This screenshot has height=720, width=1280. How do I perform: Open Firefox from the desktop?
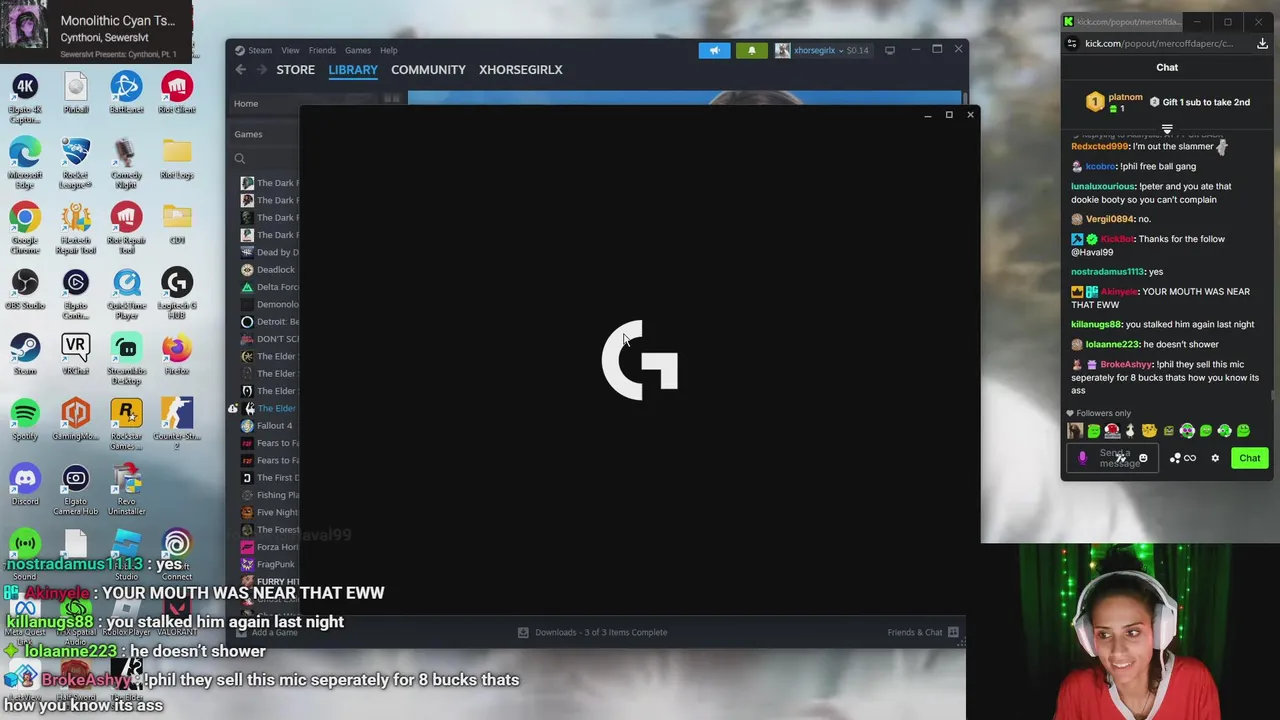click(177, 354)
